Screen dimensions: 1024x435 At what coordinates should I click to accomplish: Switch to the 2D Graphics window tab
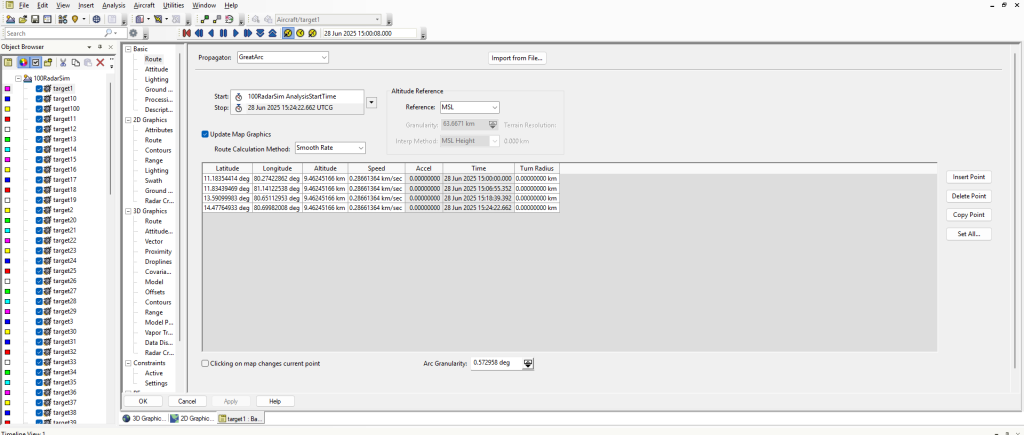pos(190,419)
